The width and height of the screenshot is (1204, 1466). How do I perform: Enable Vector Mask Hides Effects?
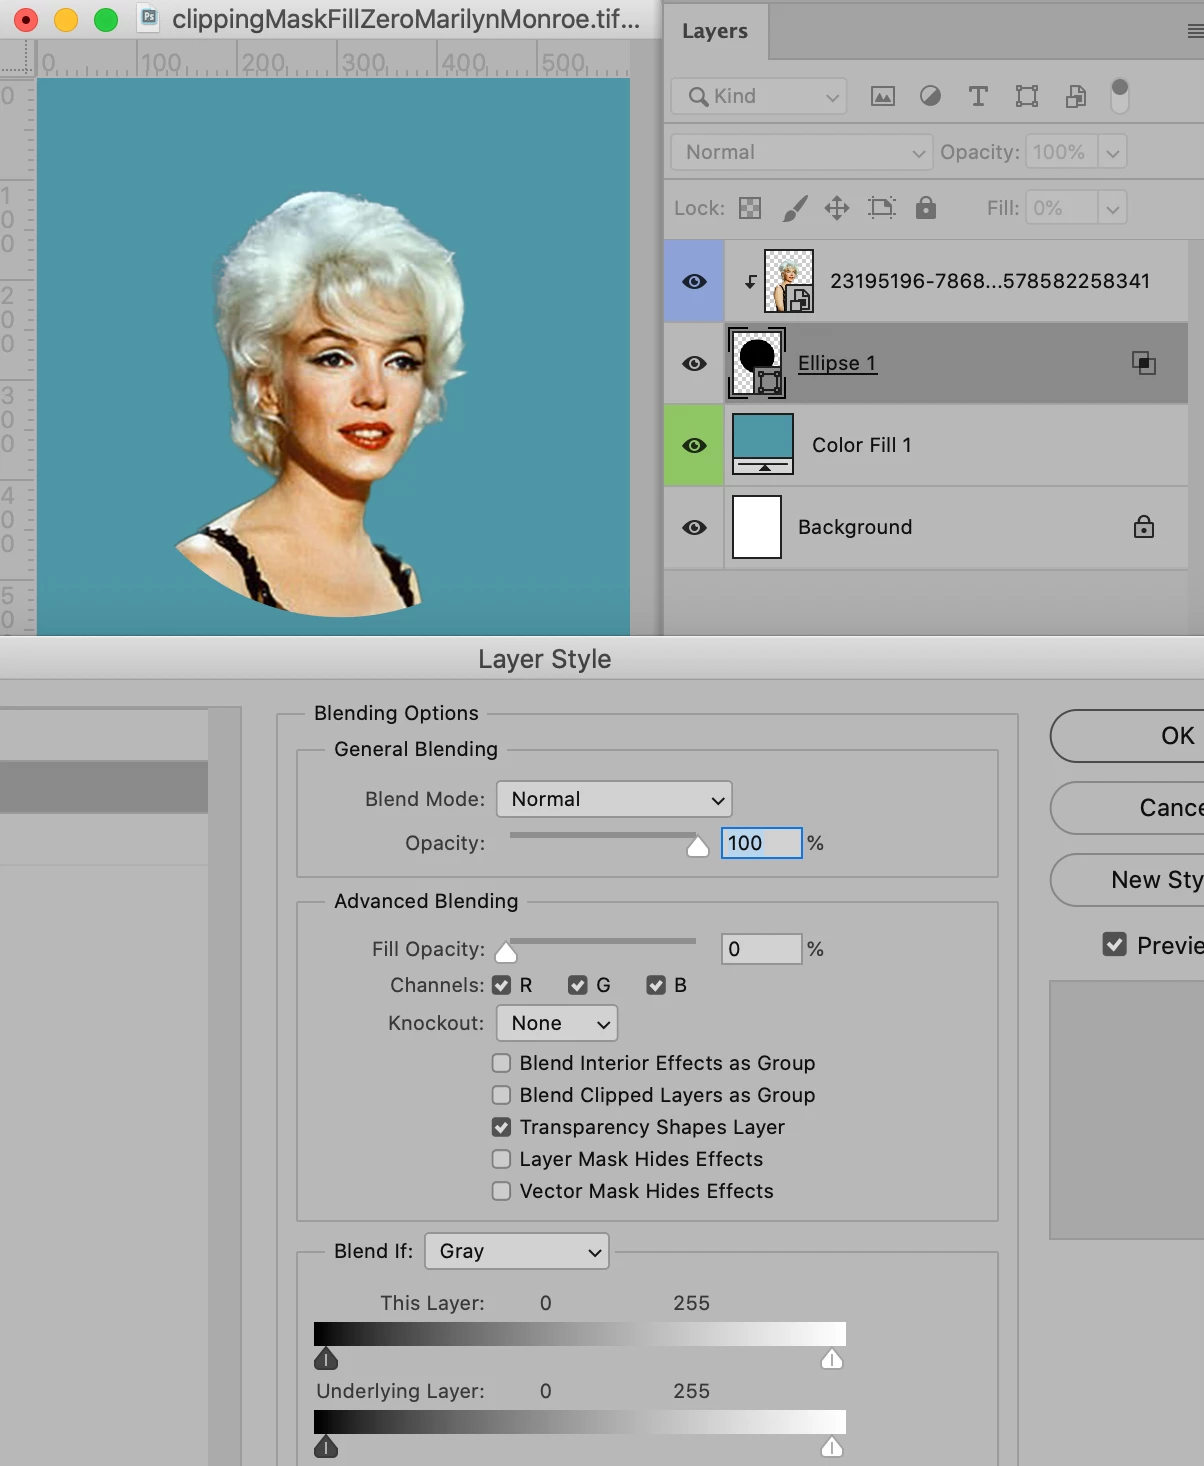point(502,1191)
